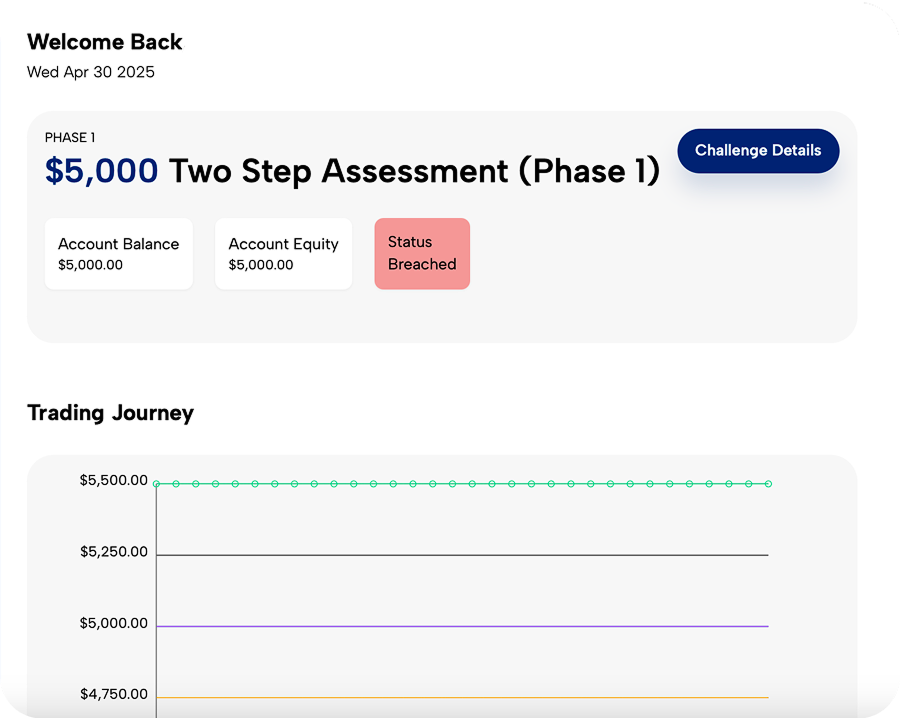Click the last green circle data point

(768, 484)
